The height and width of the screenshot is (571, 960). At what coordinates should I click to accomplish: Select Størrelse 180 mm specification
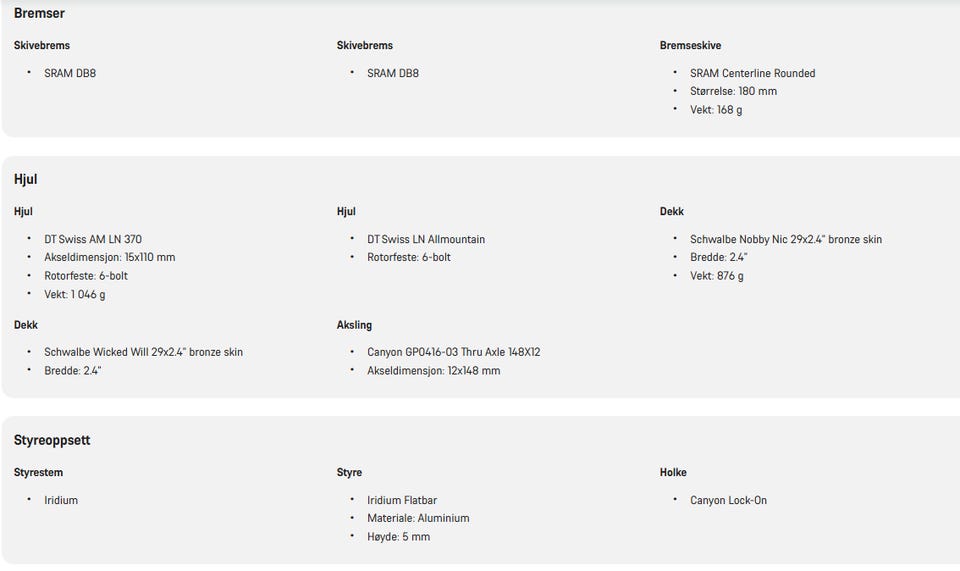733,91
